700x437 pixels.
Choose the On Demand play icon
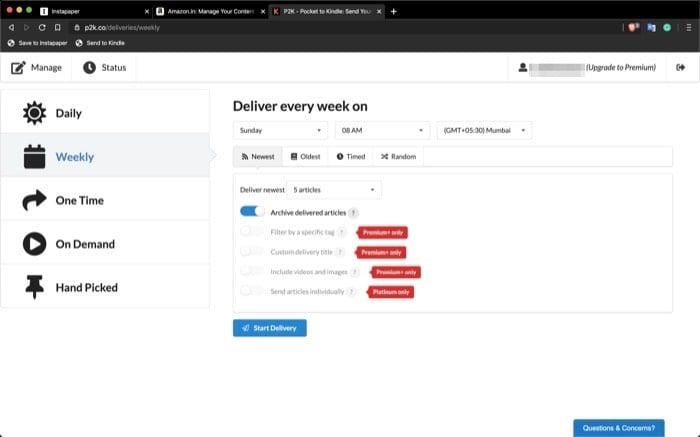(34, 244)
